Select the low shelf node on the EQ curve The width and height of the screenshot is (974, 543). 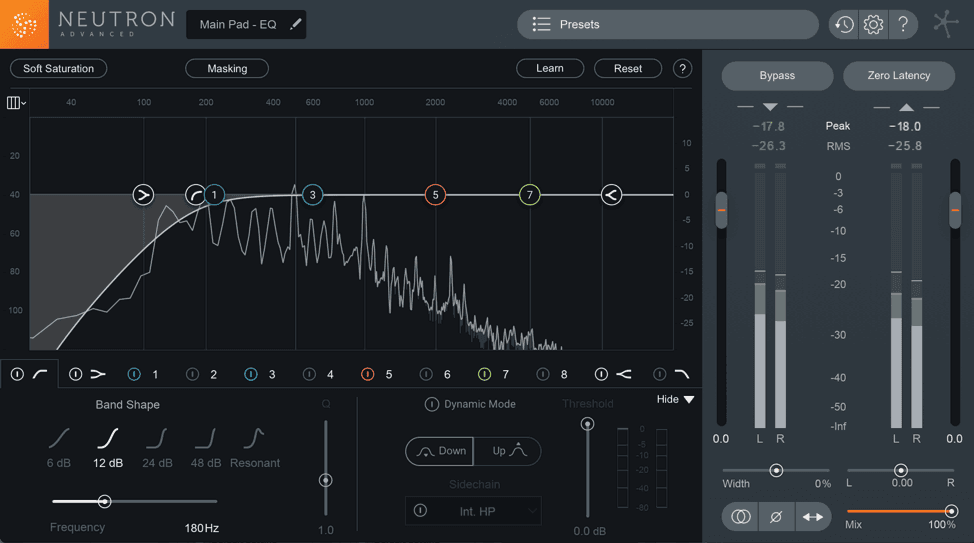[x=143, y=195]
